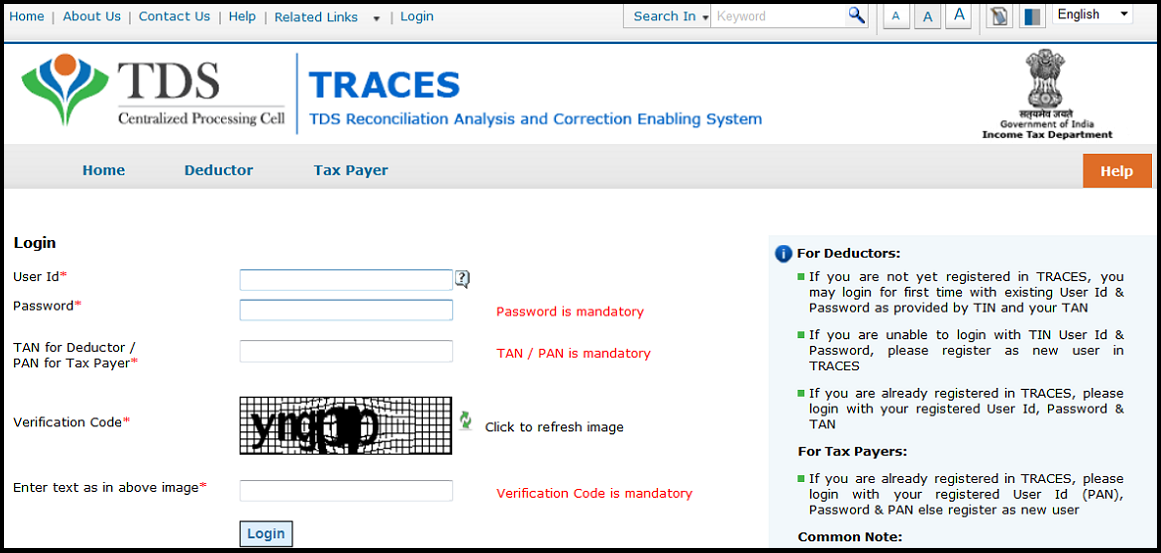
Task: Open the English language dropdown
Action: (x=1092, y=14)
